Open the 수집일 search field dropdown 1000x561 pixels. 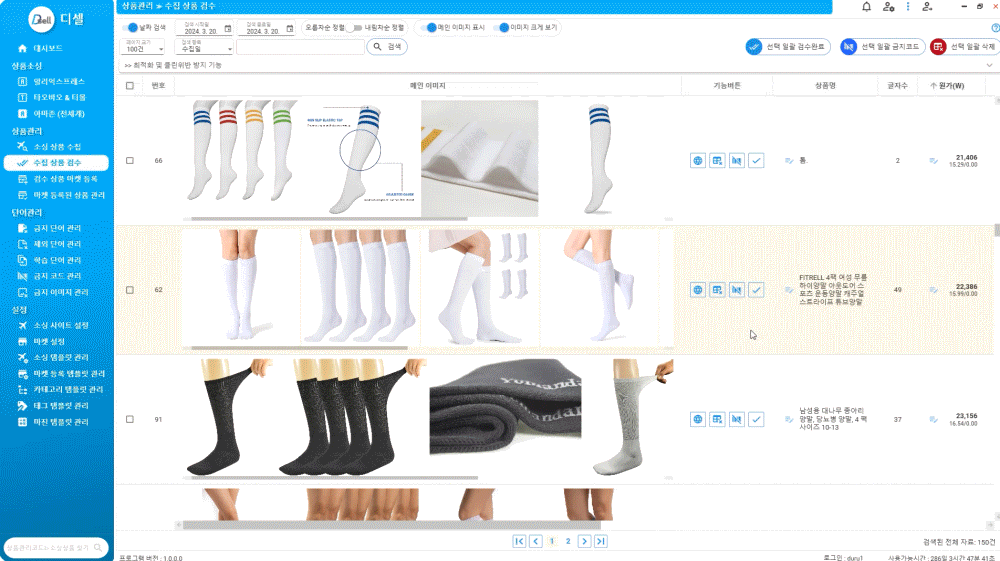point(204,47)
